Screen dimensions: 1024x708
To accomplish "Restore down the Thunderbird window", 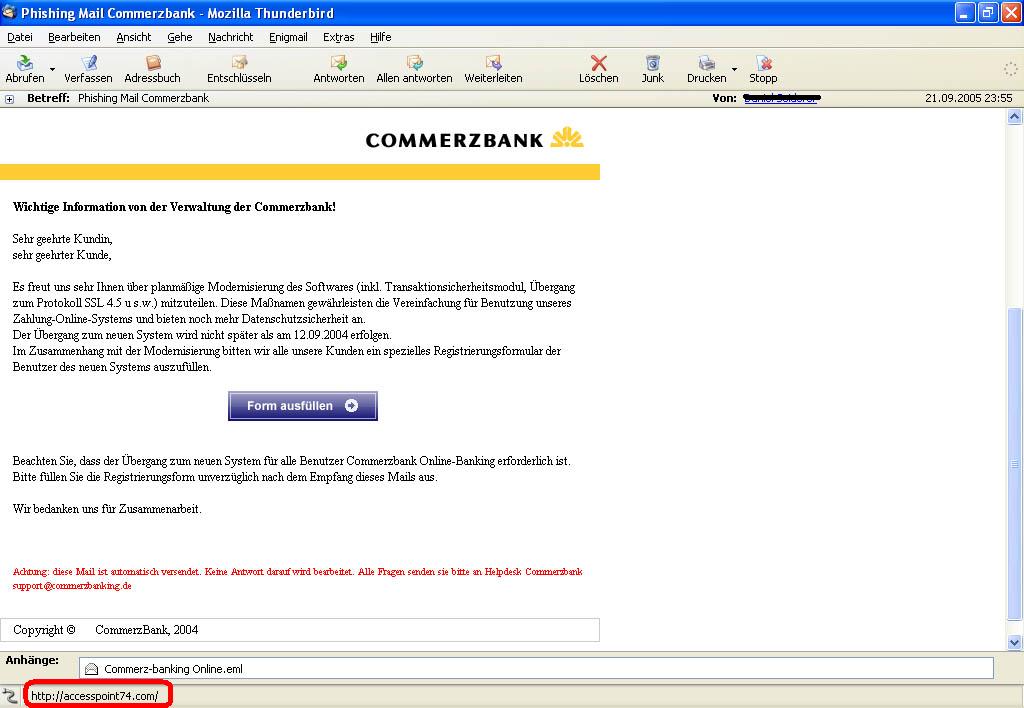I will click(x=988, y=12).
